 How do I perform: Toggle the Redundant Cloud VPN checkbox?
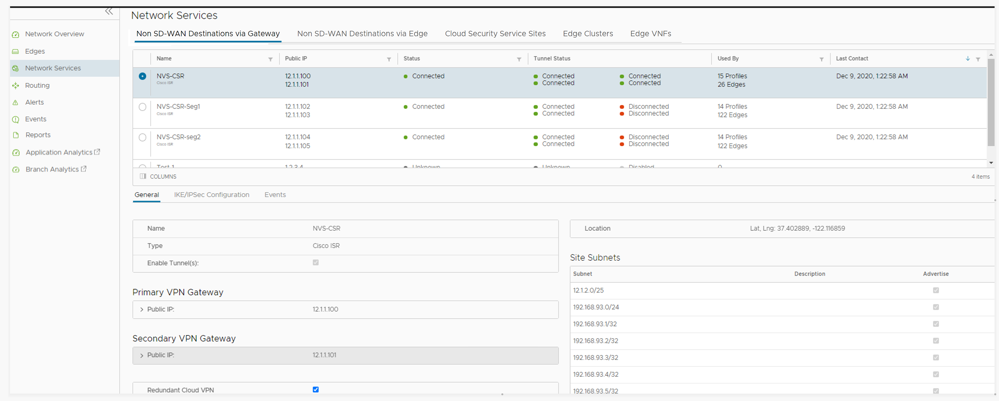[316, 390]
